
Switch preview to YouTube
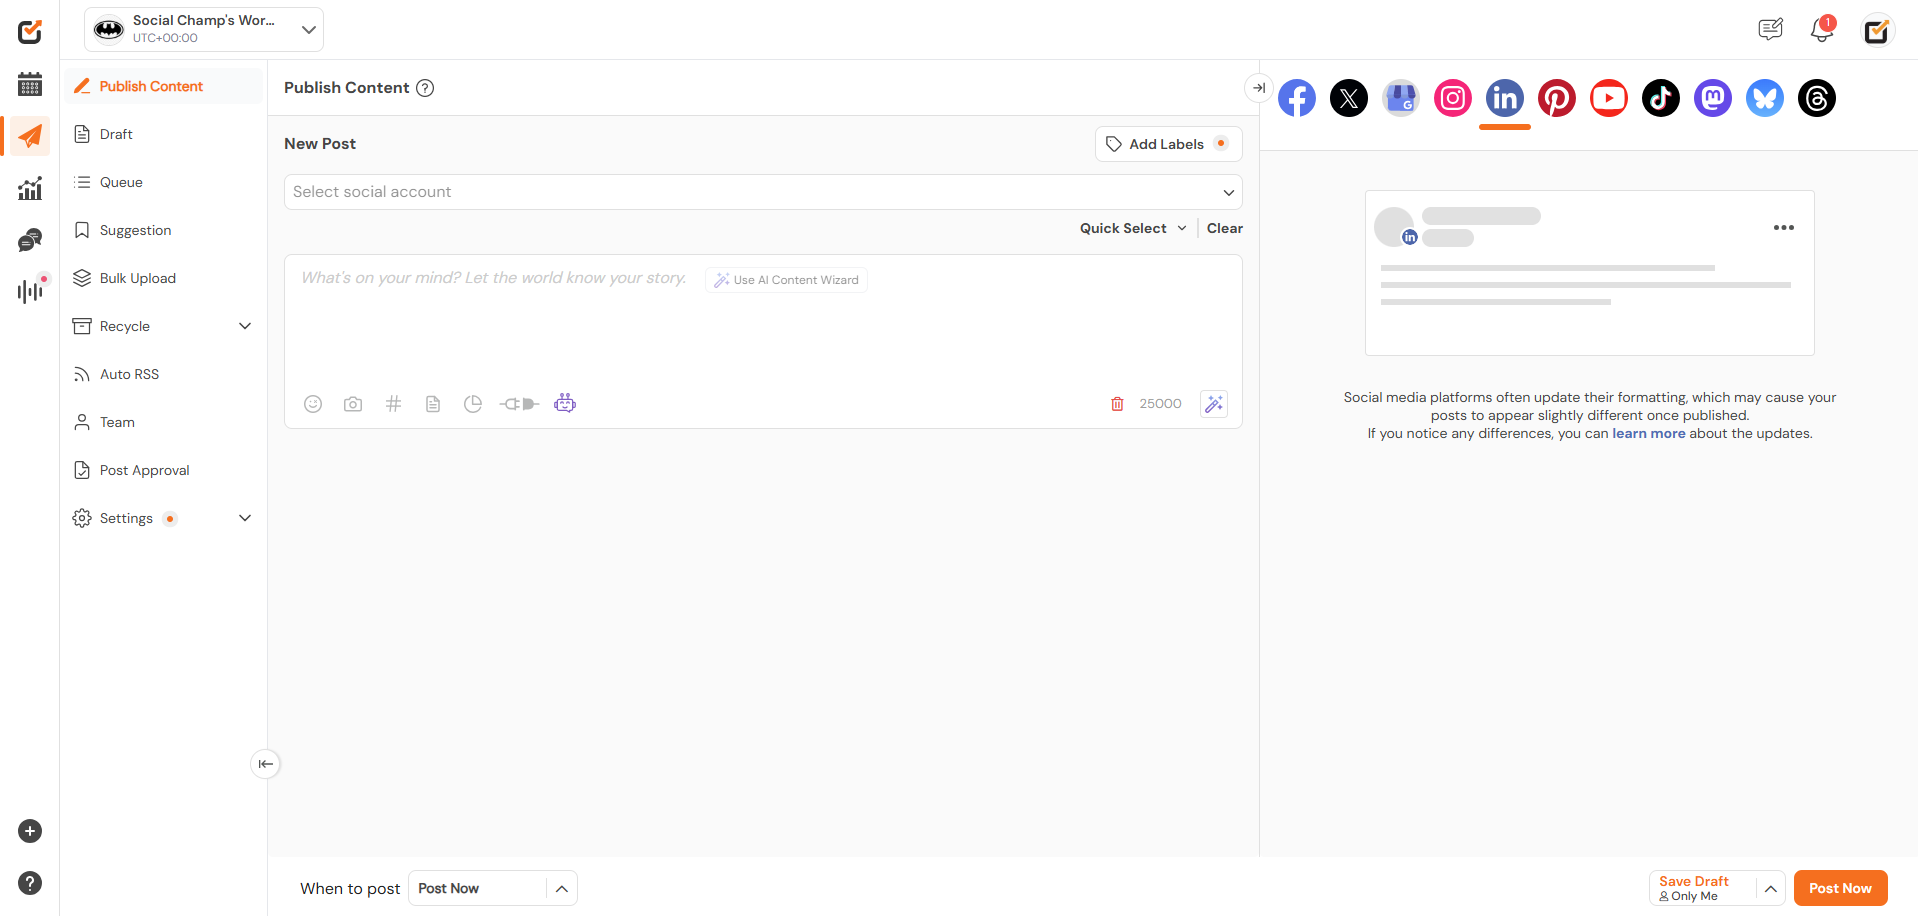tap(1609, 98)
